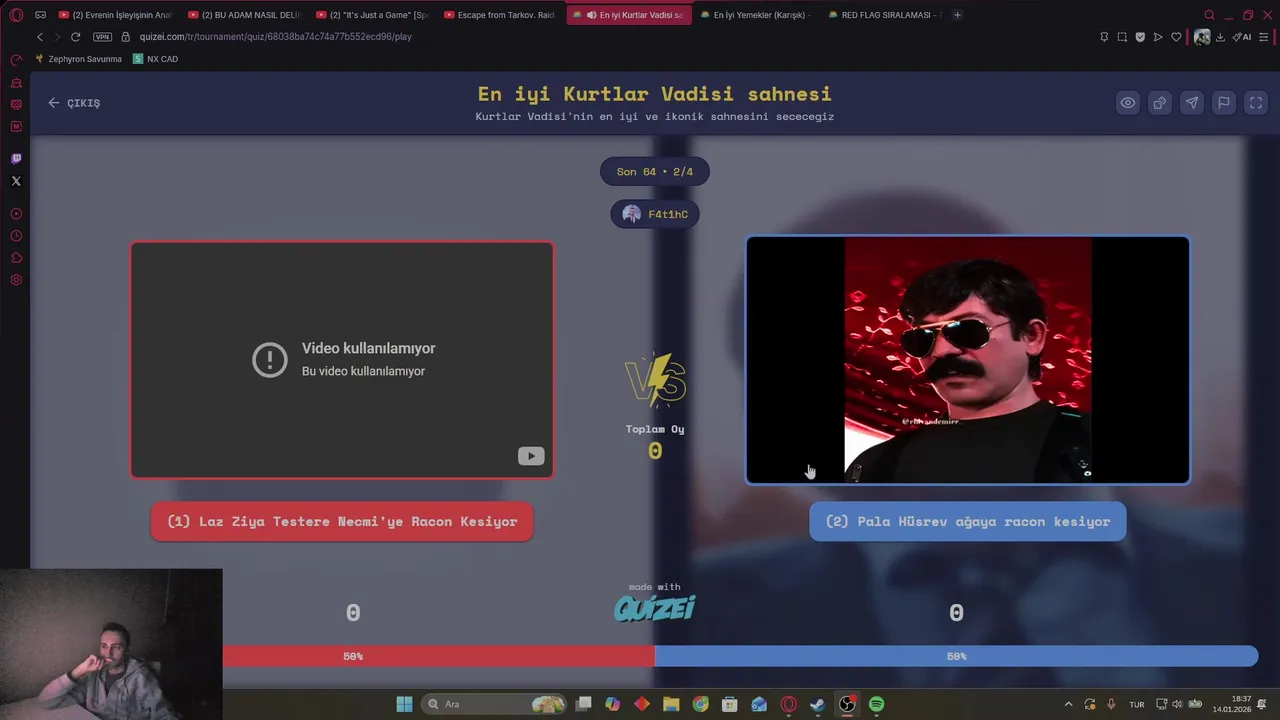Open NX CAD bookmark
Screen dimensions: 1280x720
coord(155,59)
